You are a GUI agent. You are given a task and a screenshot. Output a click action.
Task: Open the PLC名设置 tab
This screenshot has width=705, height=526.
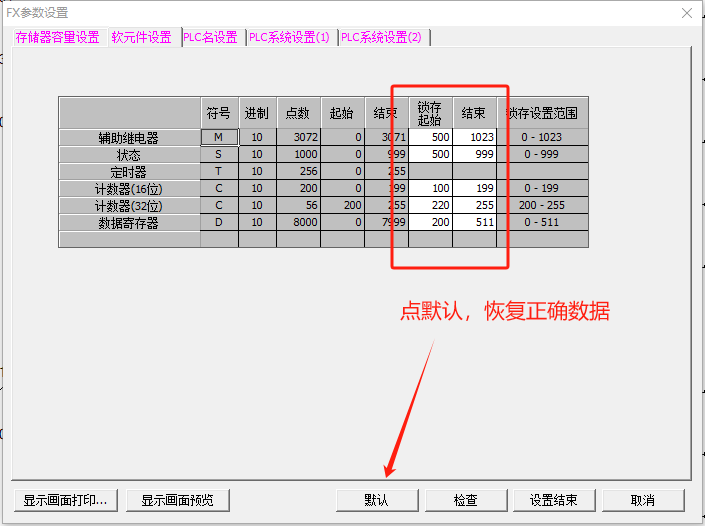click(x=211, y=37)
